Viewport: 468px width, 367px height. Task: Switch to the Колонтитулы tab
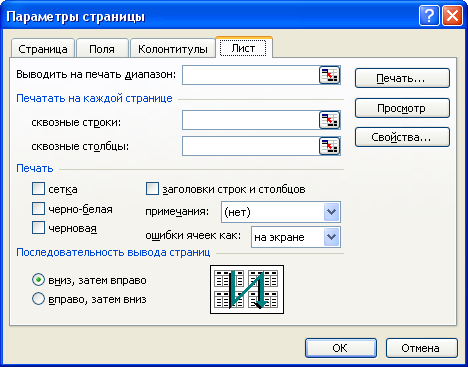pos(173,49)
